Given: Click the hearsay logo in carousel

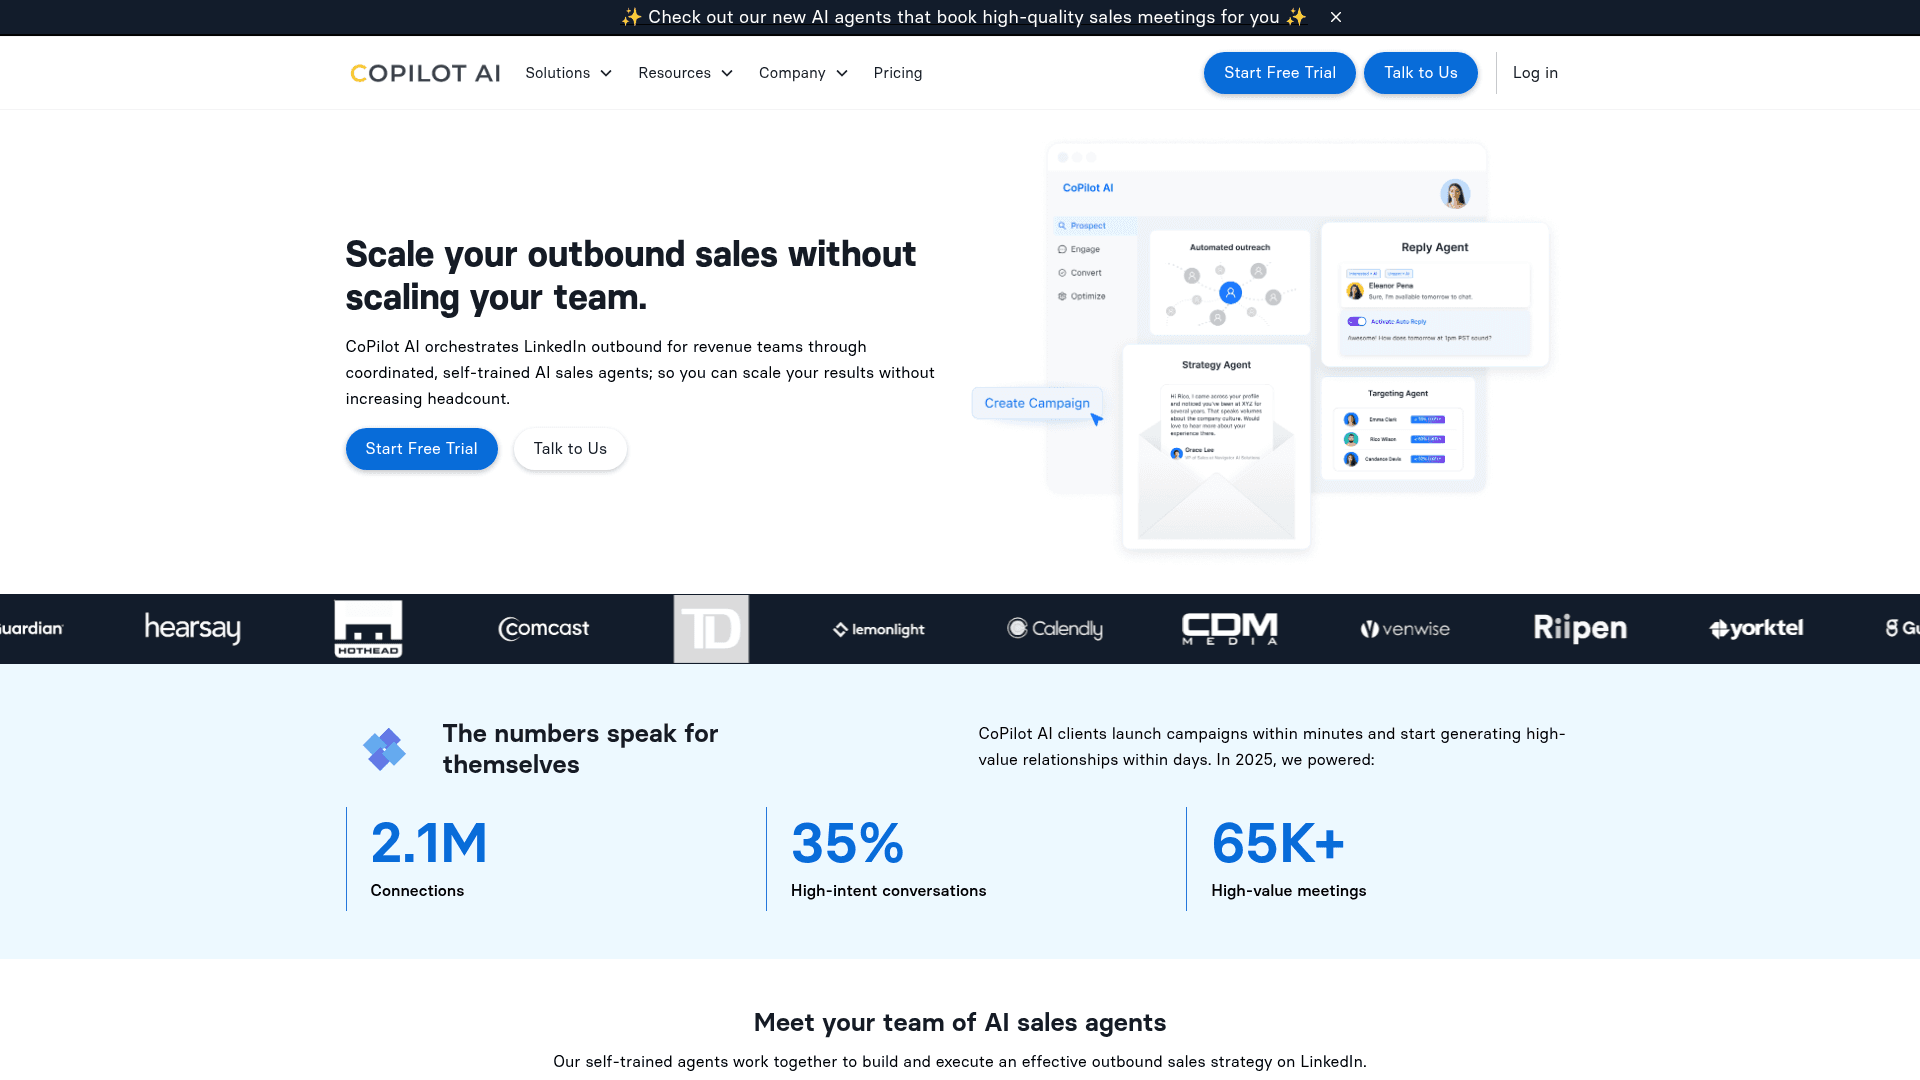Looking at the screenshot, I should point(193,629).
